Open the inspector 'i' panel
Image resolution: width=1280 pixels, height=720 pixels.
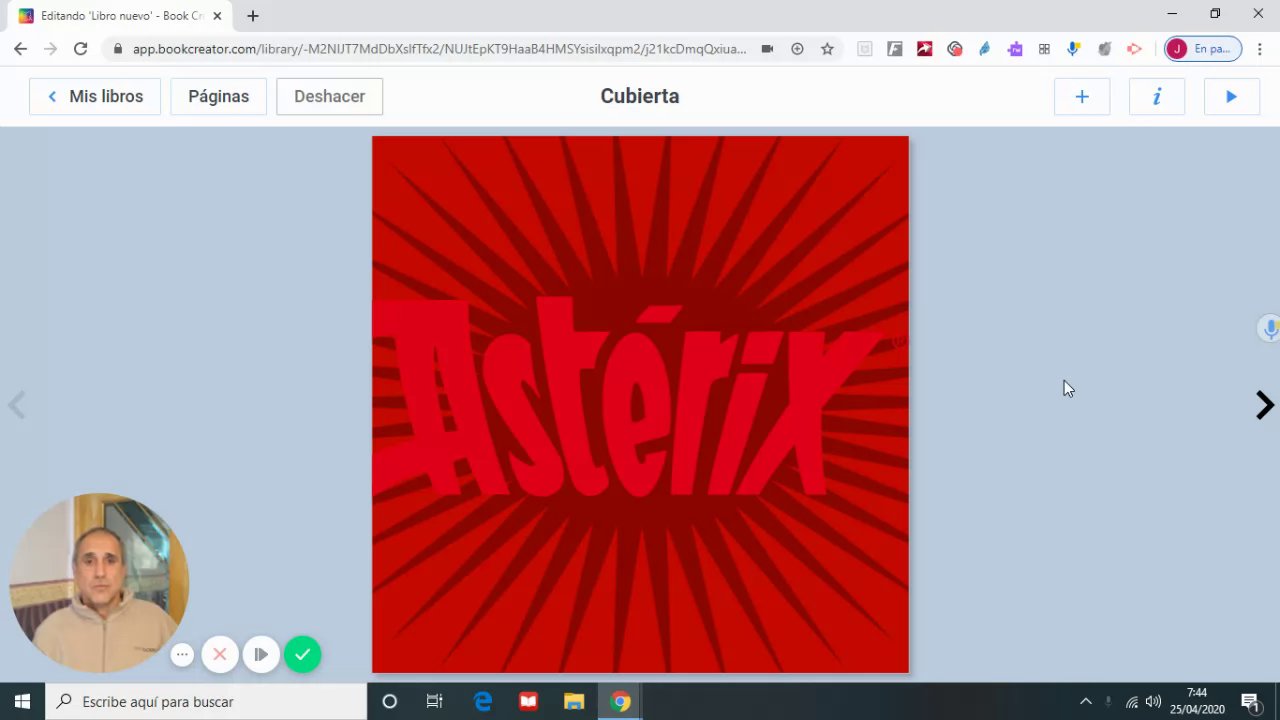(1157, 96)
